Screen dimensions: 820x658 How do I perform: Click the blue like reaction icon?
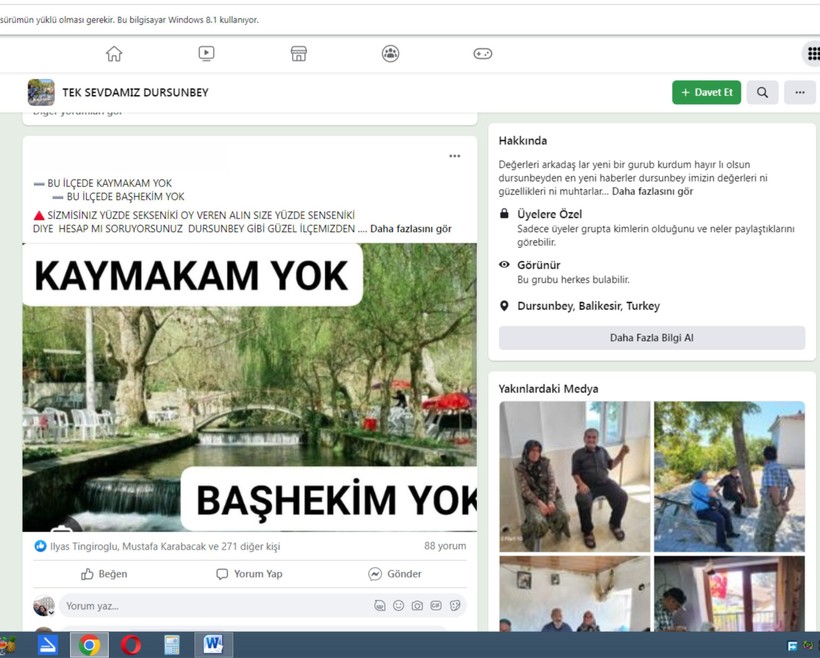click(40, 546)
